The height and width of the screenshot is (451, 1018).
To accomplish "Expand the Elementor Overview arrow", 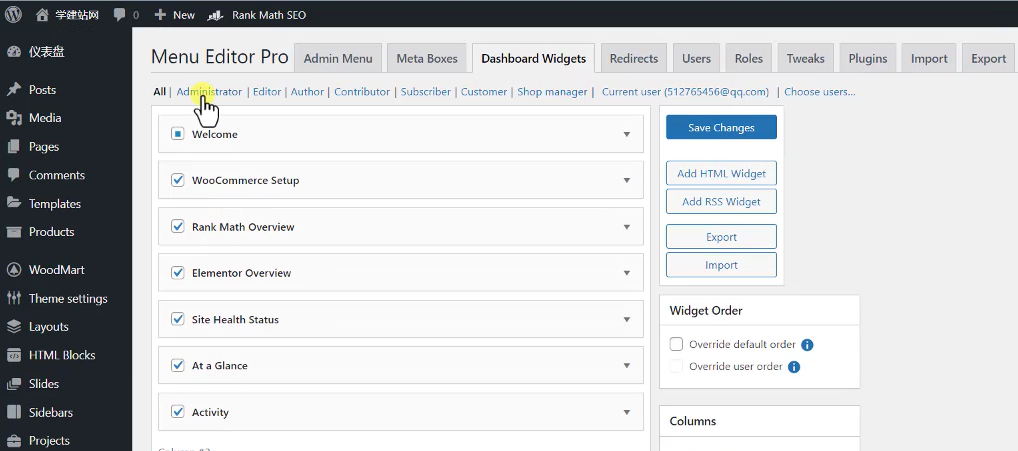I will point(627,273).
